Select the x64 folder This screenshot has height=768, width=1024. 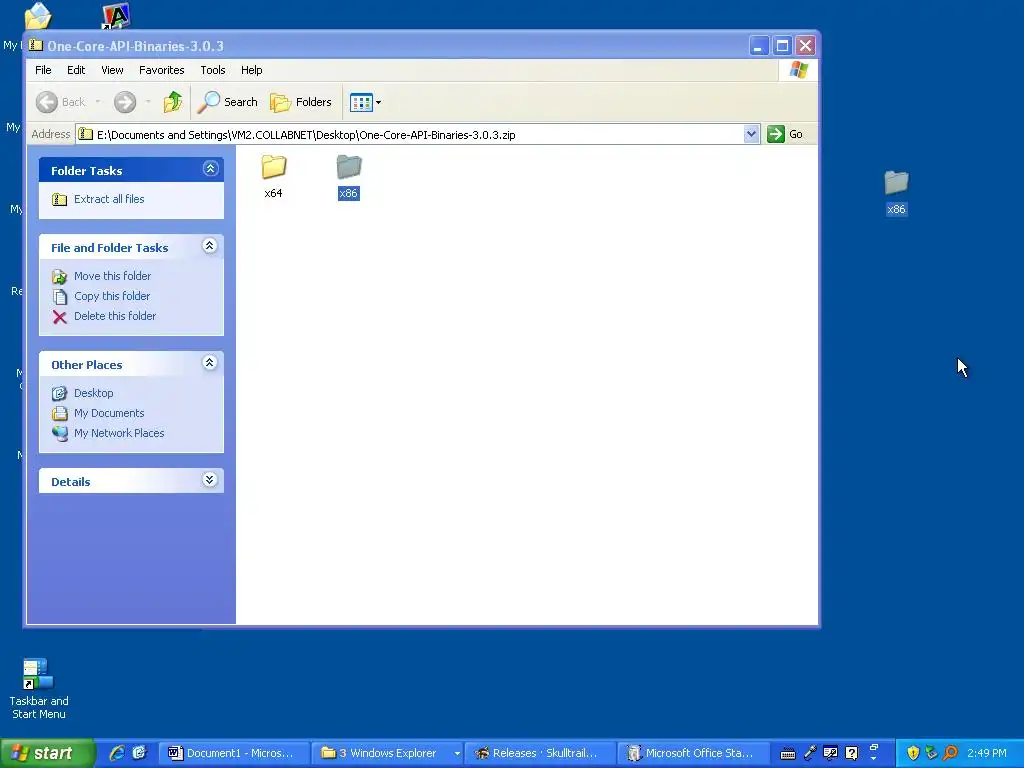pyautogui.click(x=274, y=176)
